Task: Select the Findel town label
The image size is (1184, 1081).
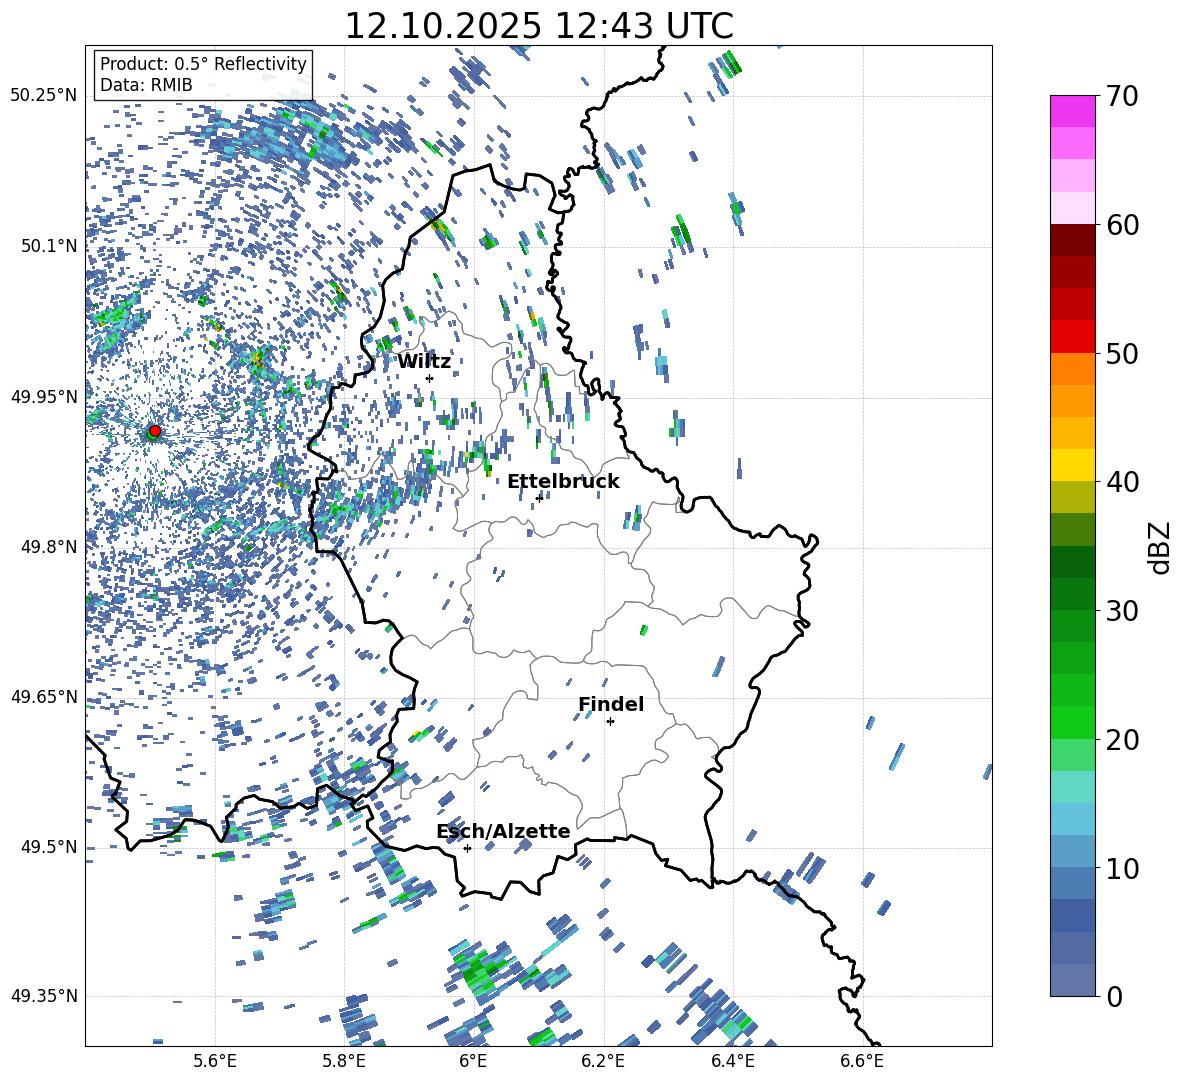Action: click(611, 704)
